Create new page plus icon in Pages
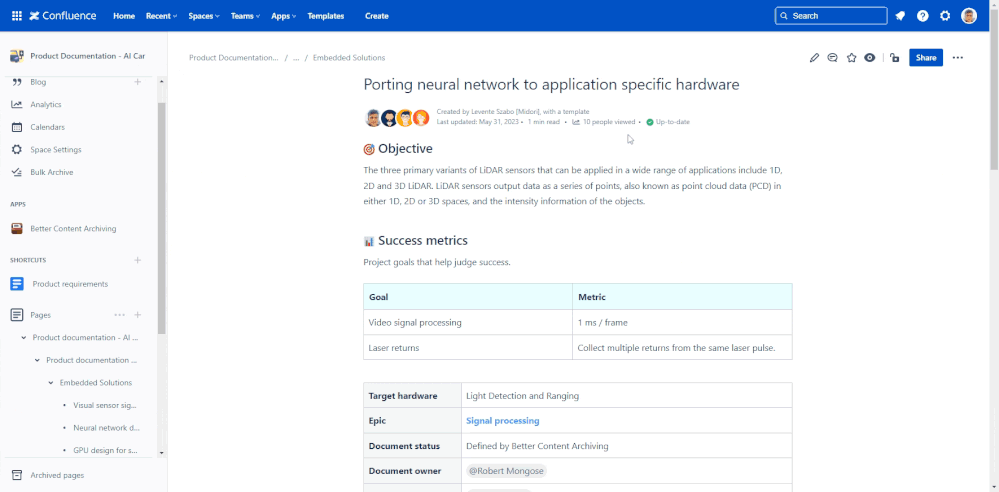This screenshot has width=999, height=492. (x=138, y=315)
